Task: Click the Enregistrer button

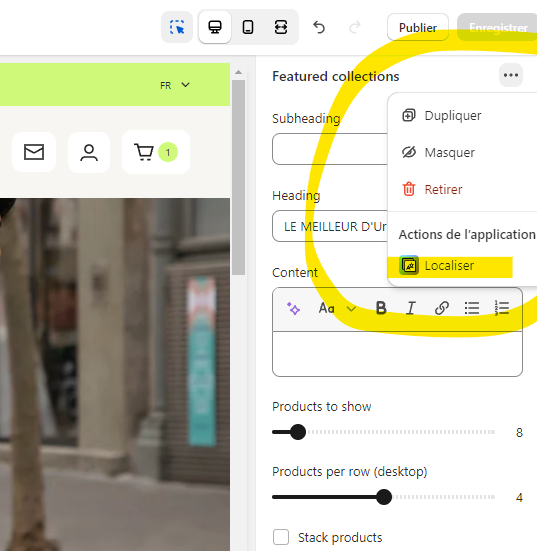Action: point(498,27)
